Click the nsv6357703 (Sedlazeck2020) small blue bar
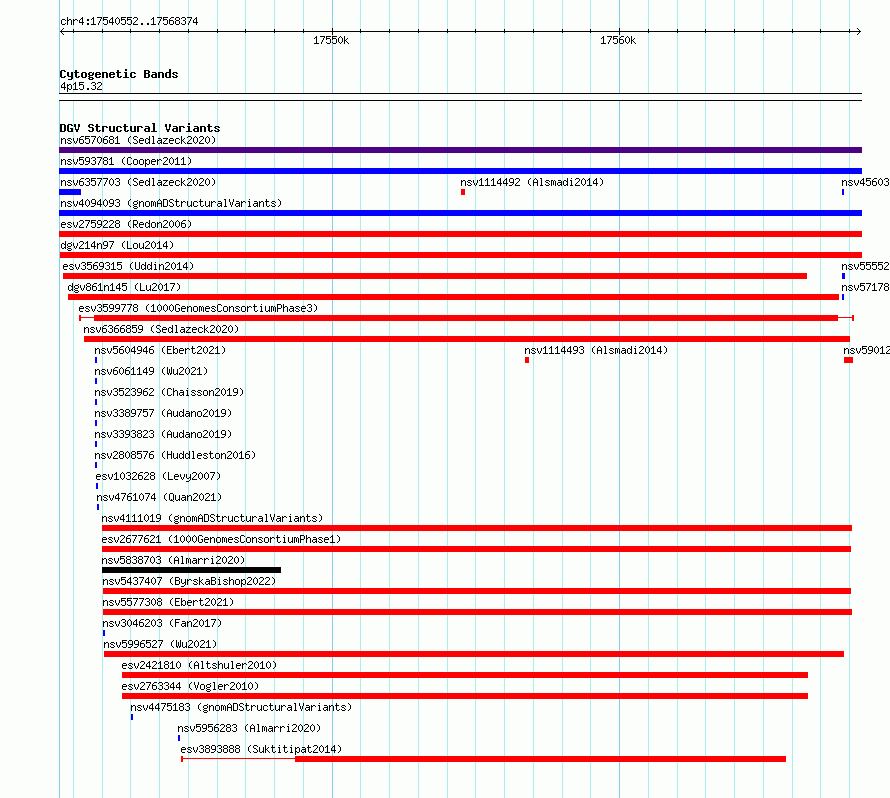The image size is (890, 798). 70,192
